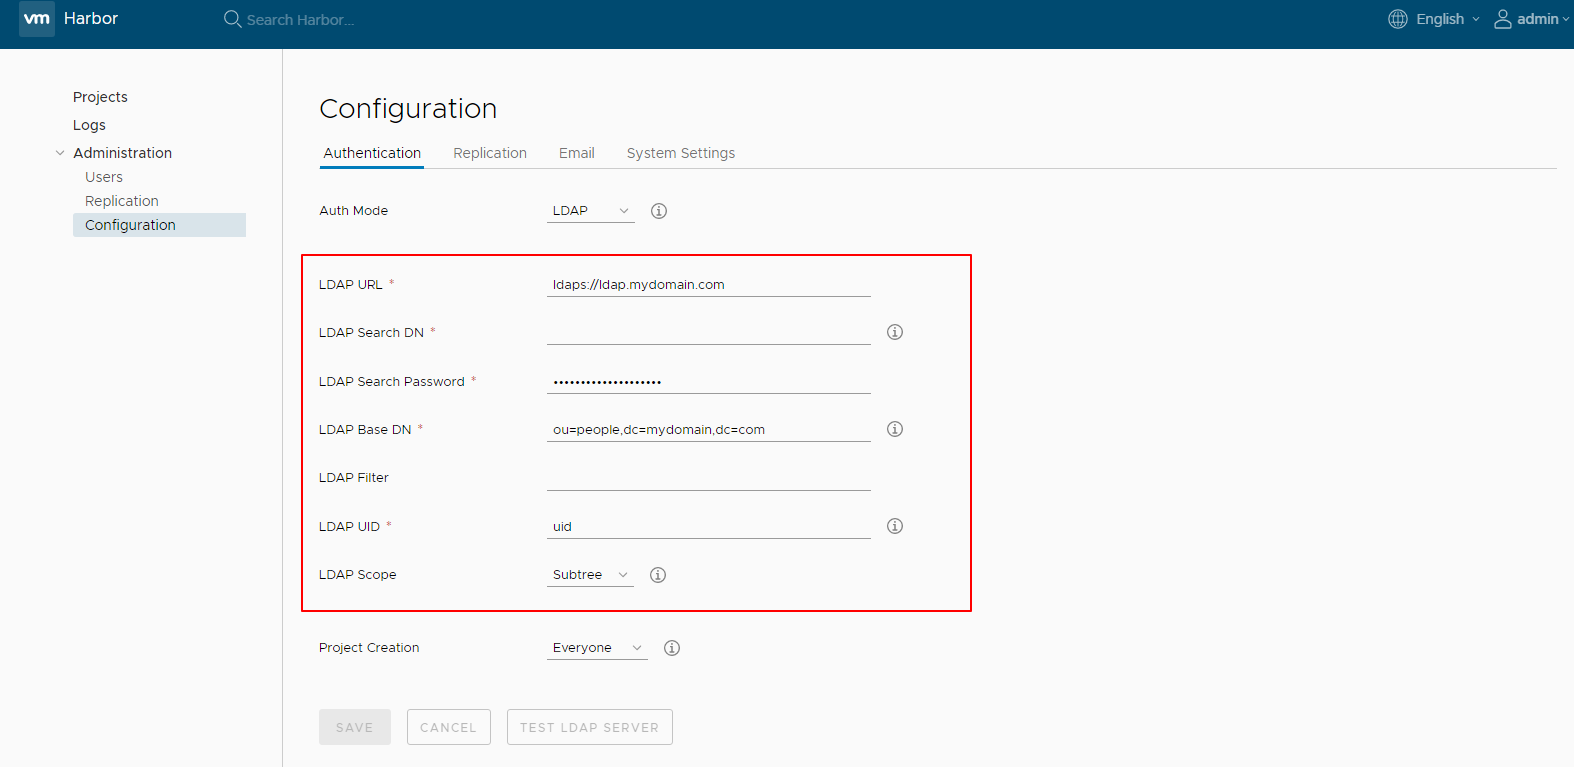Click into the LDAP Filter field
The height and width of the screenshot is (767, 1574).
tap(708, 478)
